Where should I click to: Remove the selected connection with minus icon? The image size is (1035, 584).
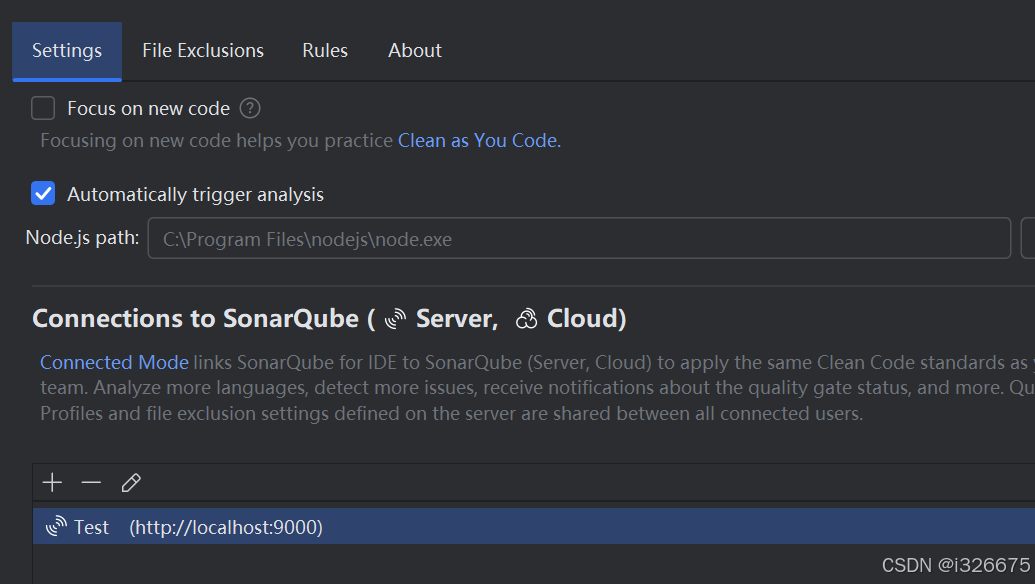[91, 483]
